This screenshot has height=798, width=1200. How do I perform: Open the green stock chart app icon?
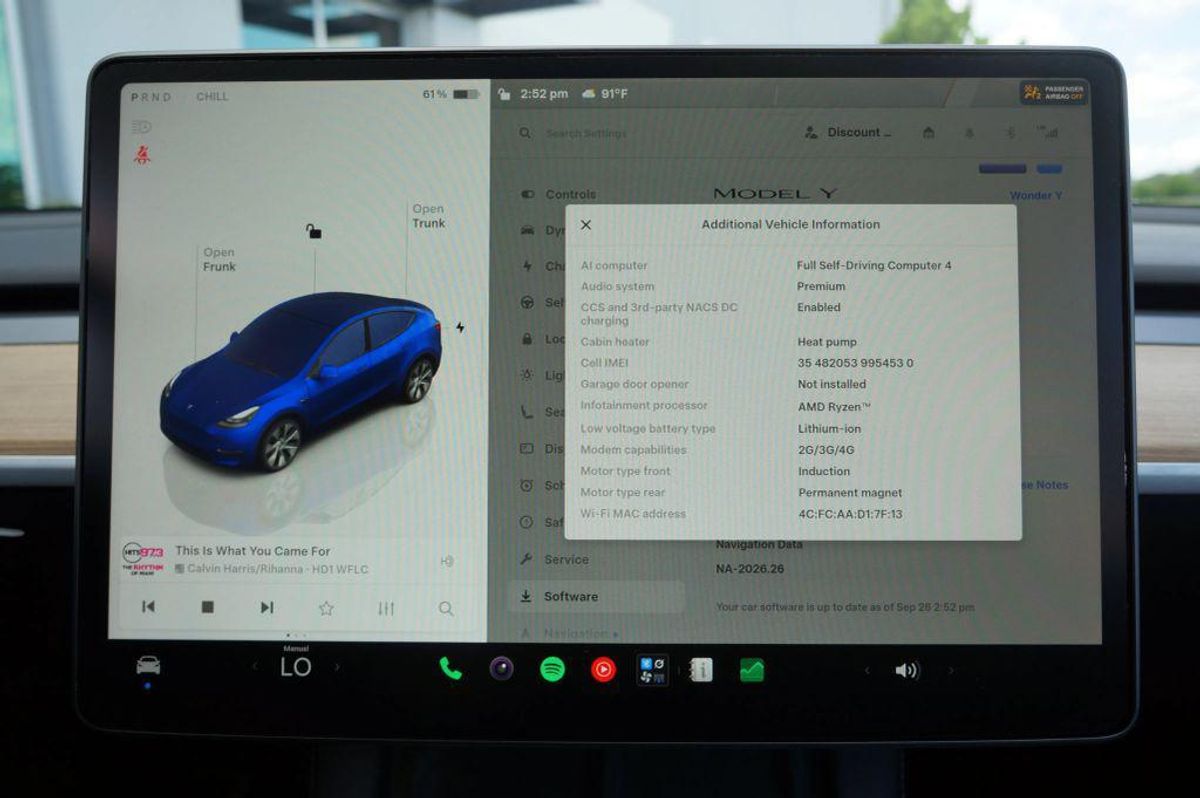tap(752, 669)
